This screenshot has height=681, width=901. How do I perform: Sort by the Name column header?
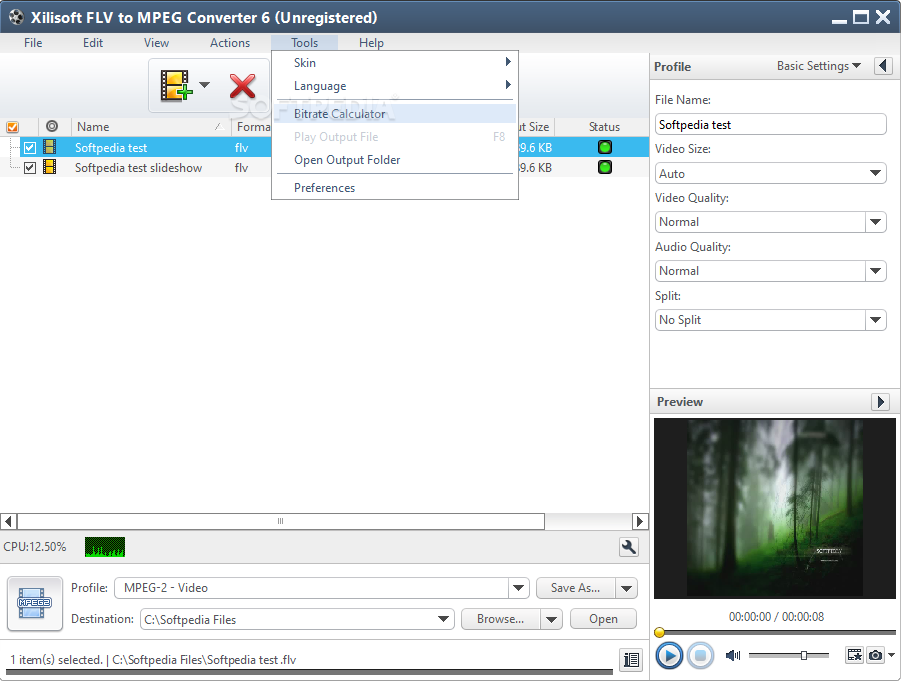click(x=151, y=126)
